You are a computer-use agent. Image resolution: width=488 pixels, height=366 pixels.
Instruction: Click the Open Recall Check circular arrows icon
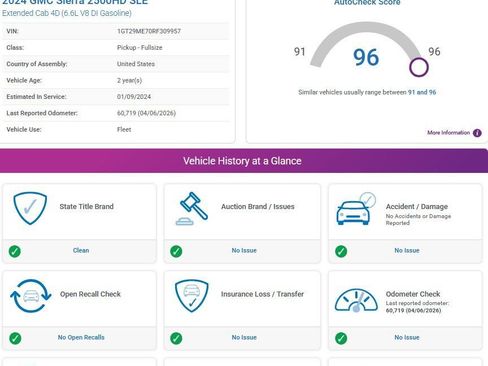click(x=31, y=296)
